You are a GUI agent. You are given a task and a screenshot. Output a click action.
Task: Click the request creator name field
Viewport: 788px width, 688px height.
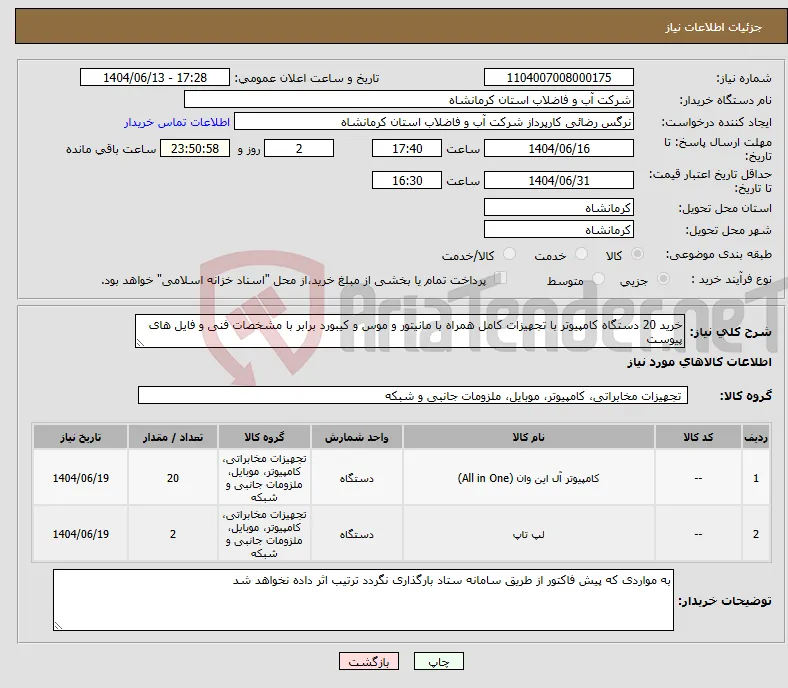[x=434, y=122]
